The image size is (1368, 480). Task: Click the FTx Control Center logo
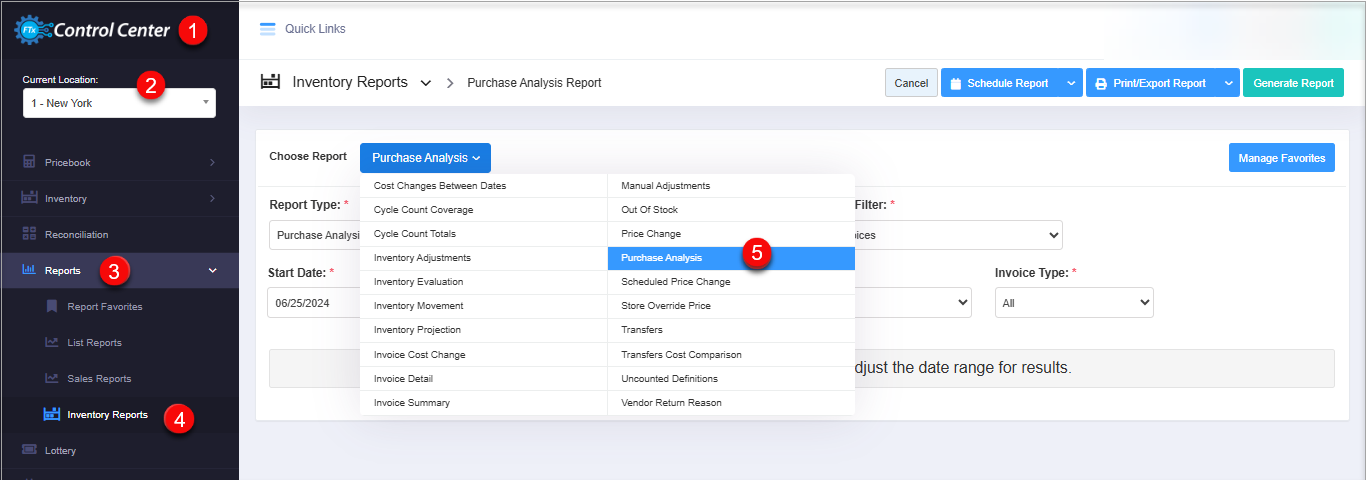(92, 30)
